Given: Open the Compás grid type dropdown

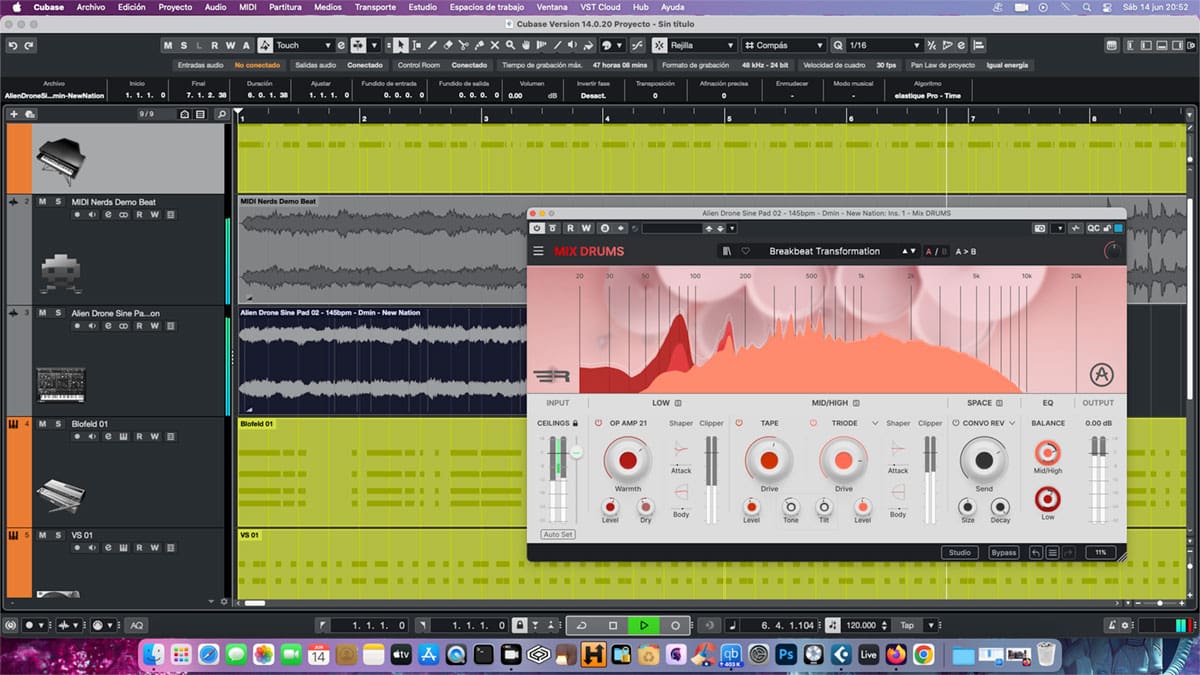Looking at the screenshot, I should tap(784, 45).
